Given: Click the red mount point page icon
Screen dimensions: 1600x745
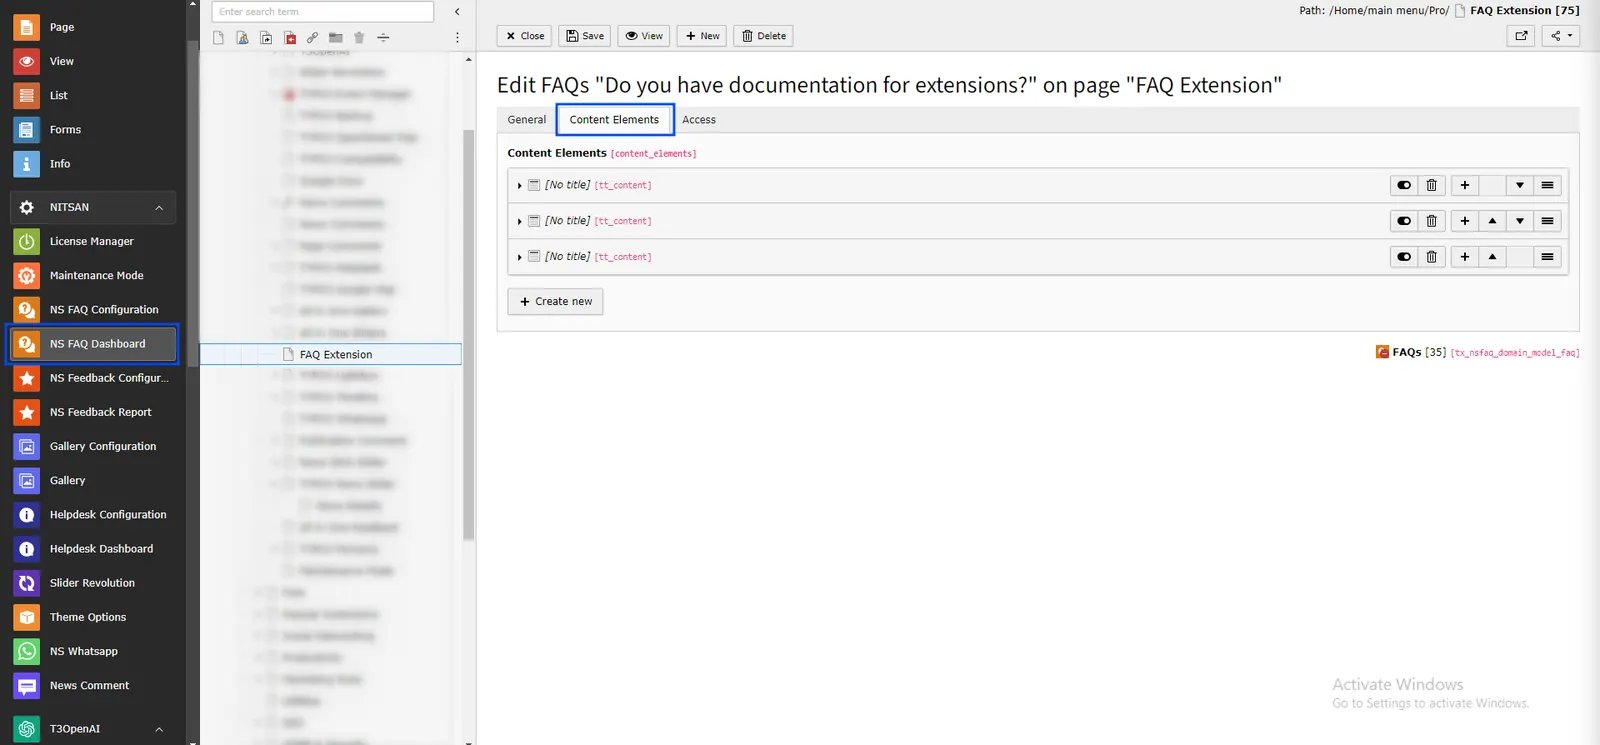Looking at the screenshot, I should (290, 38).
